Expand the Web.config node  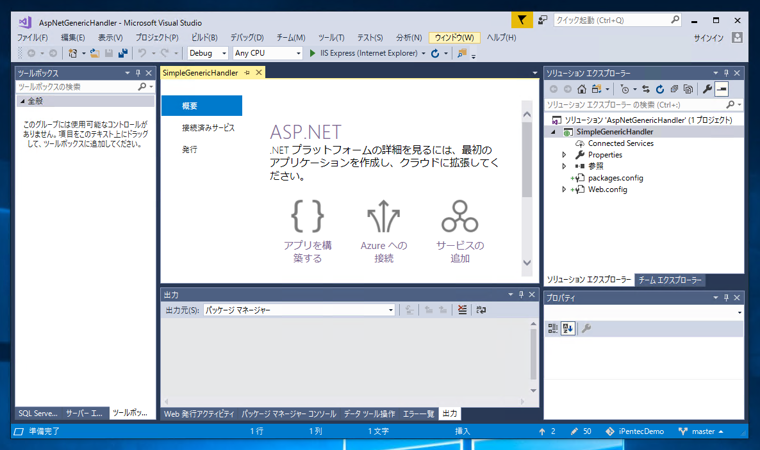pyautogui.click(x=564, y=190)
